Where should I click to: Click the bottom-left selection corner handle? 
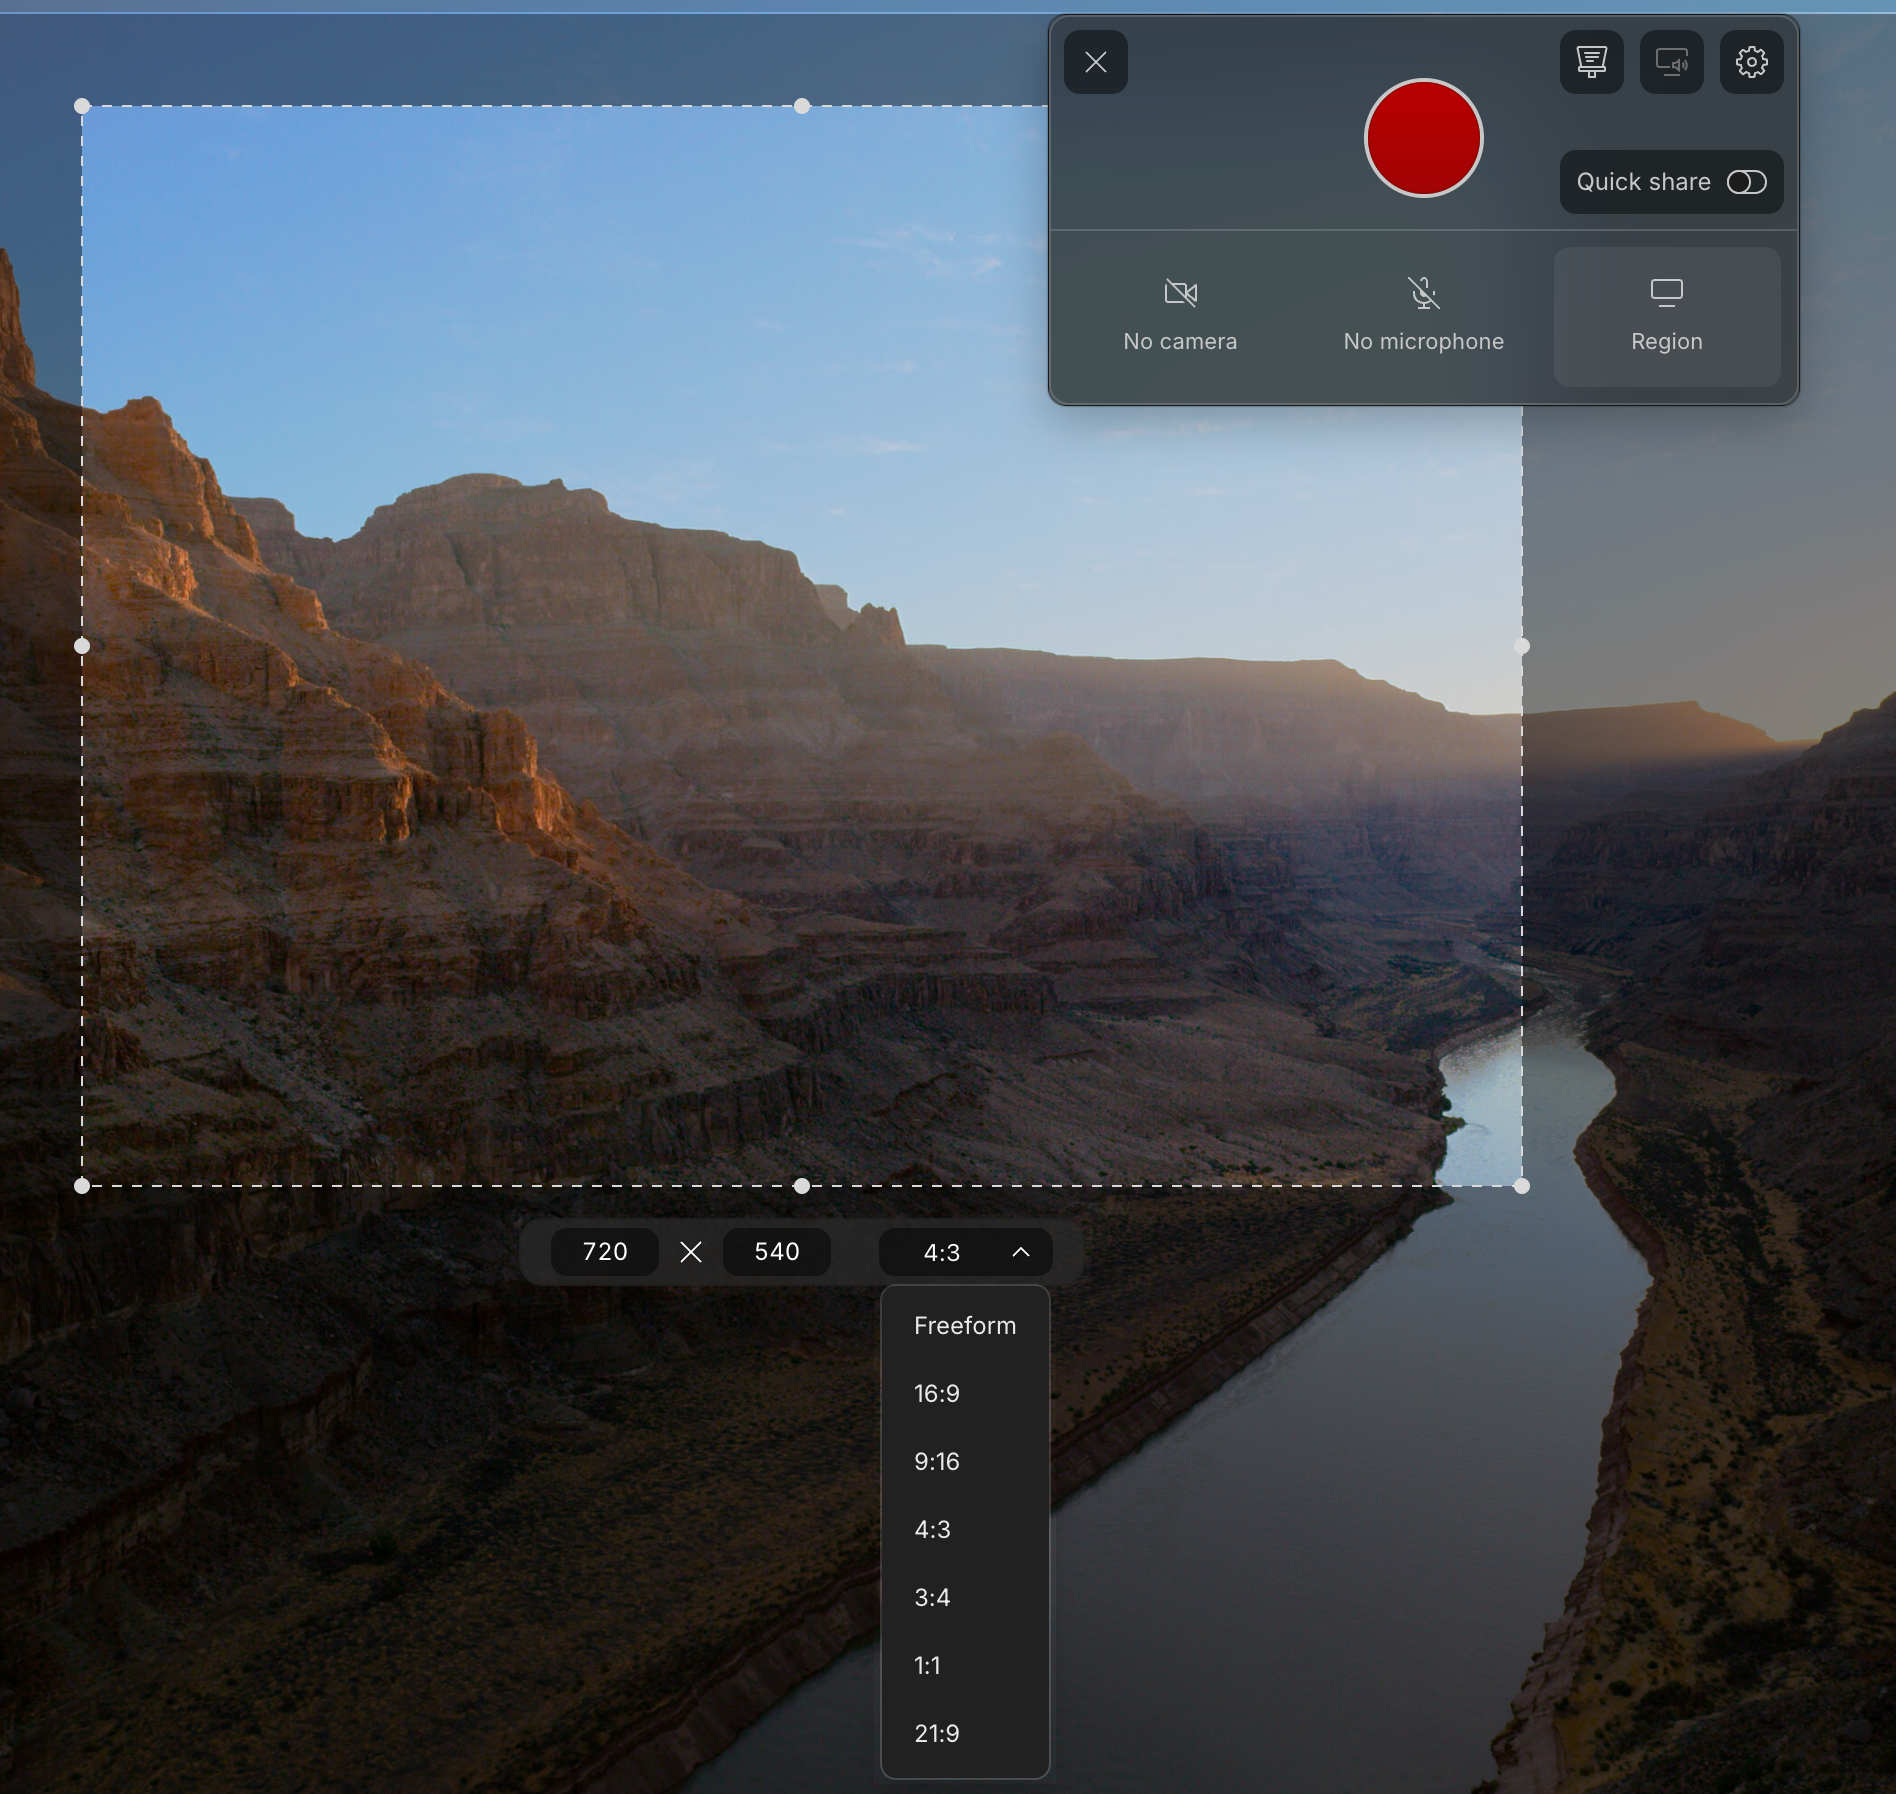pos(82,1186)
